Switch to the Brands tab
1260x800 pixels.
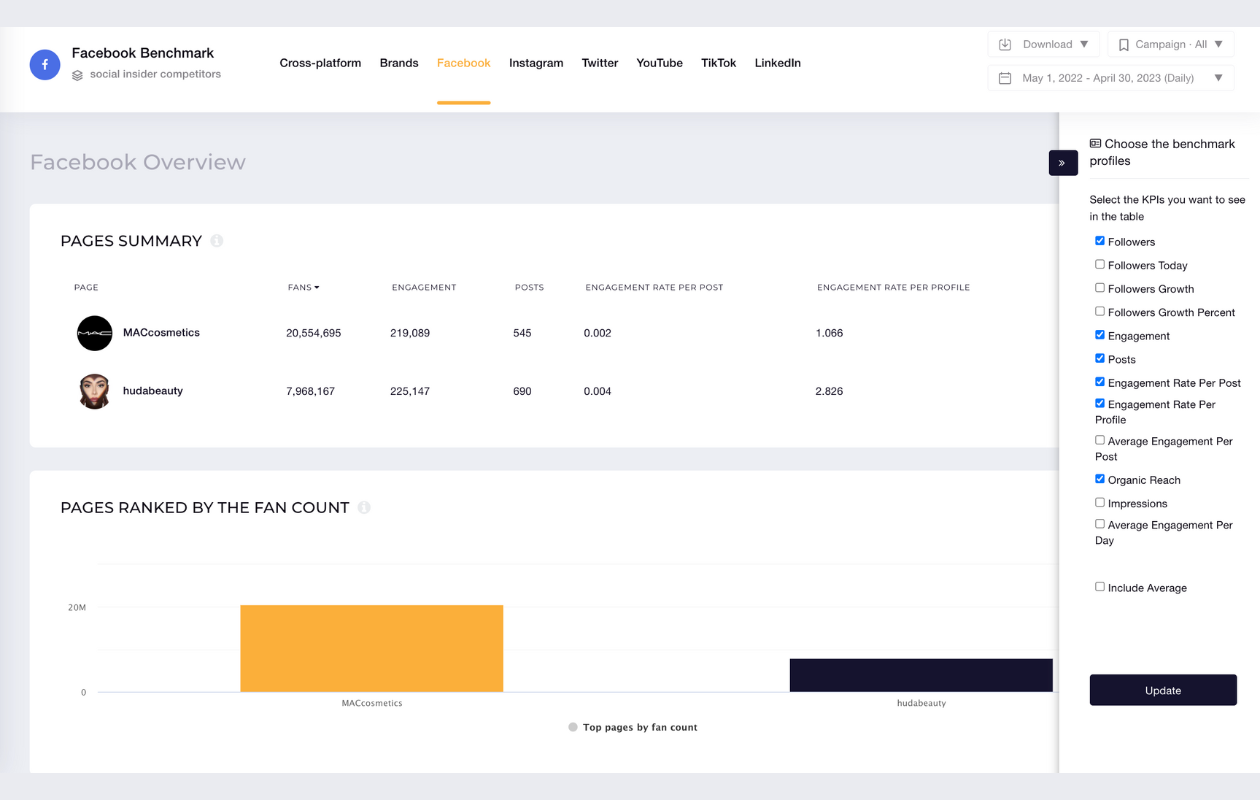[x=399, y=63]
